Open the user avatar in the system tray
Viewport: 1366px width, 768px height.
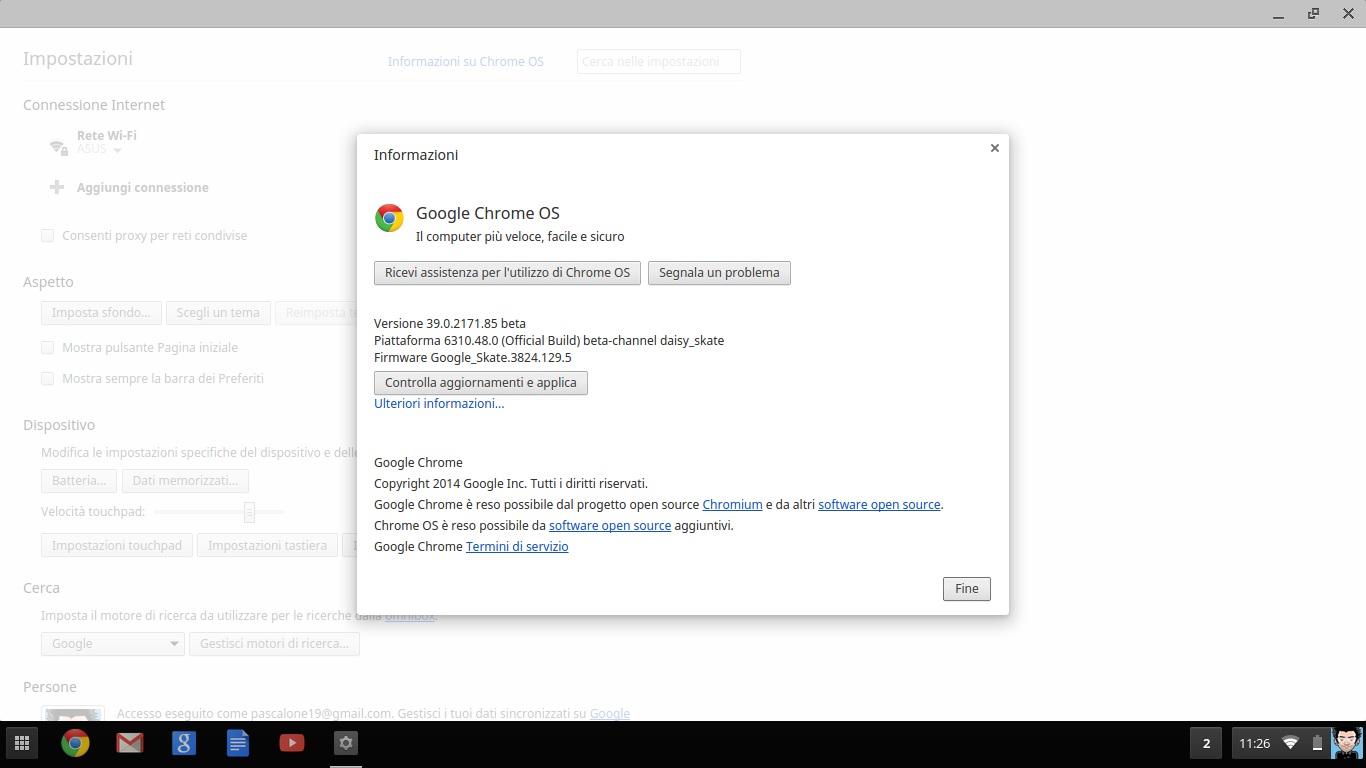coord(1346,743)
